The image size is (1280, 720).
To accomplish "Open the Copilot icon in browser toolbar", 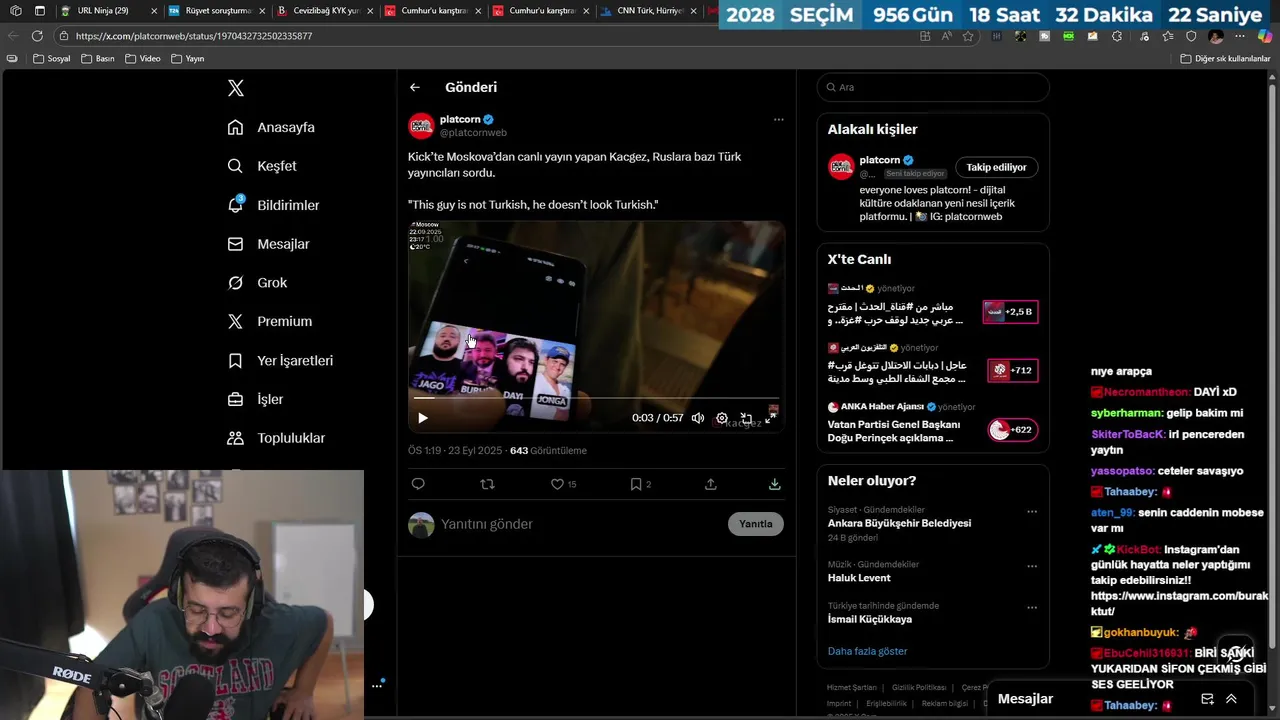I will pyautogui.click(x=1264, y=36).
